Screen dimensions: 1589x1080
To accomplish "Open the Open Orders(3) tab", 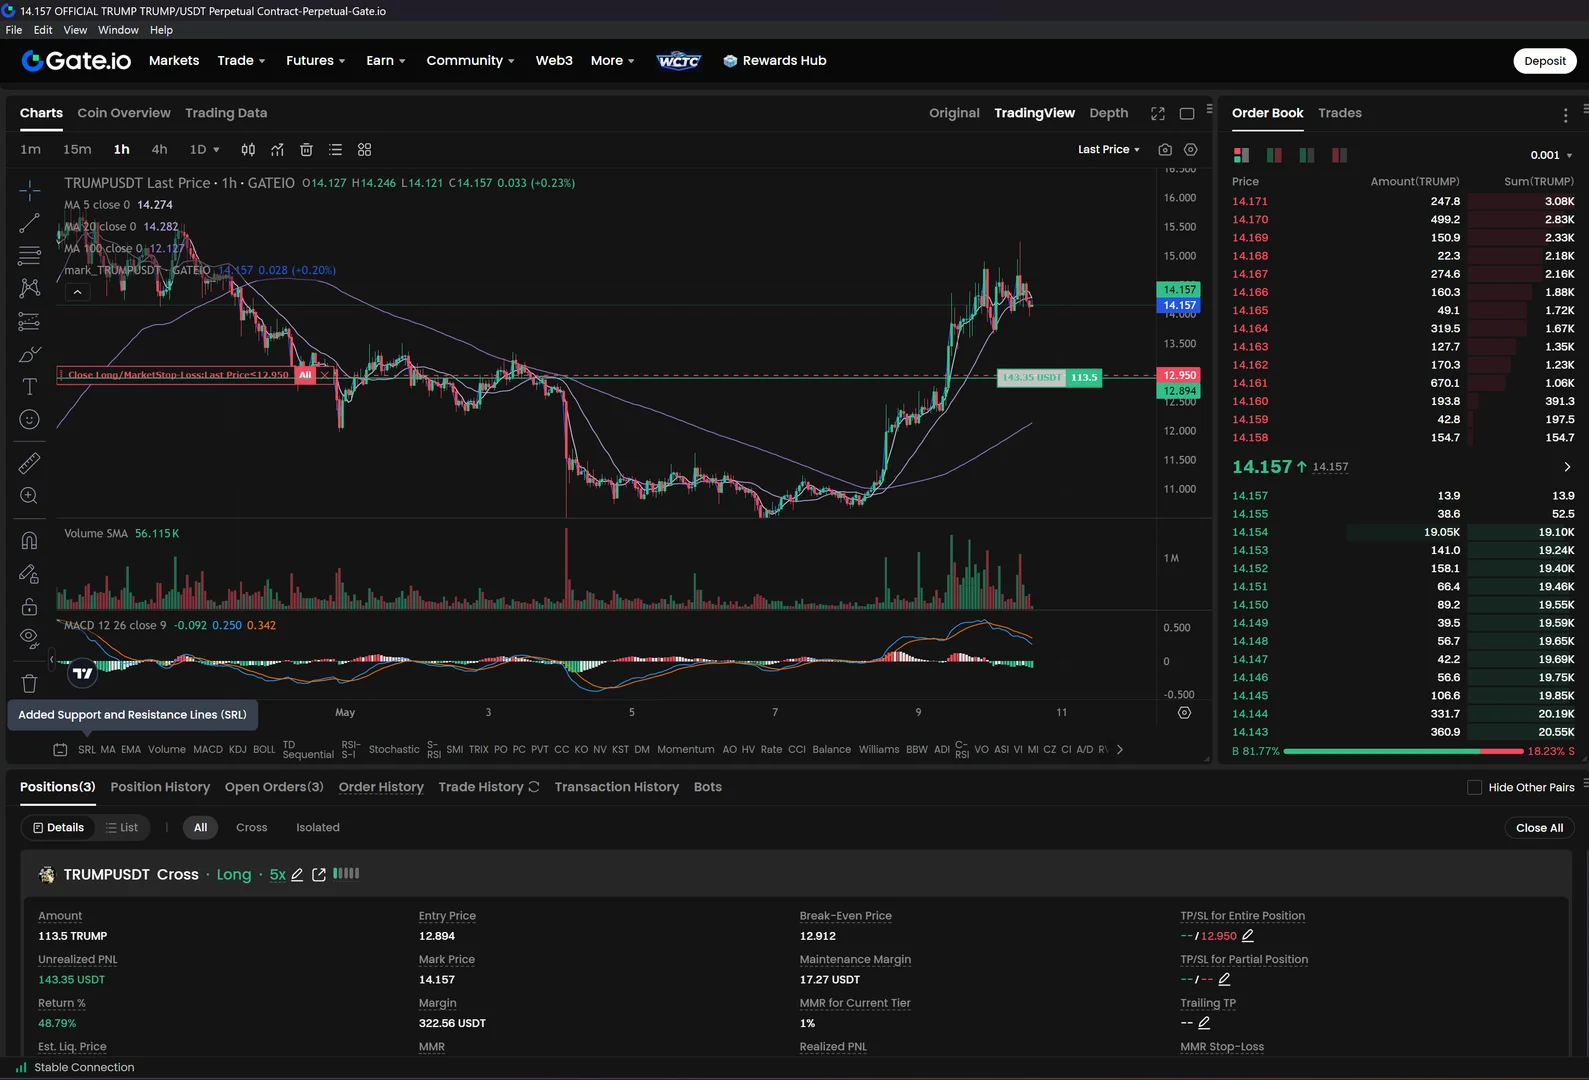I will pos(274,788).
